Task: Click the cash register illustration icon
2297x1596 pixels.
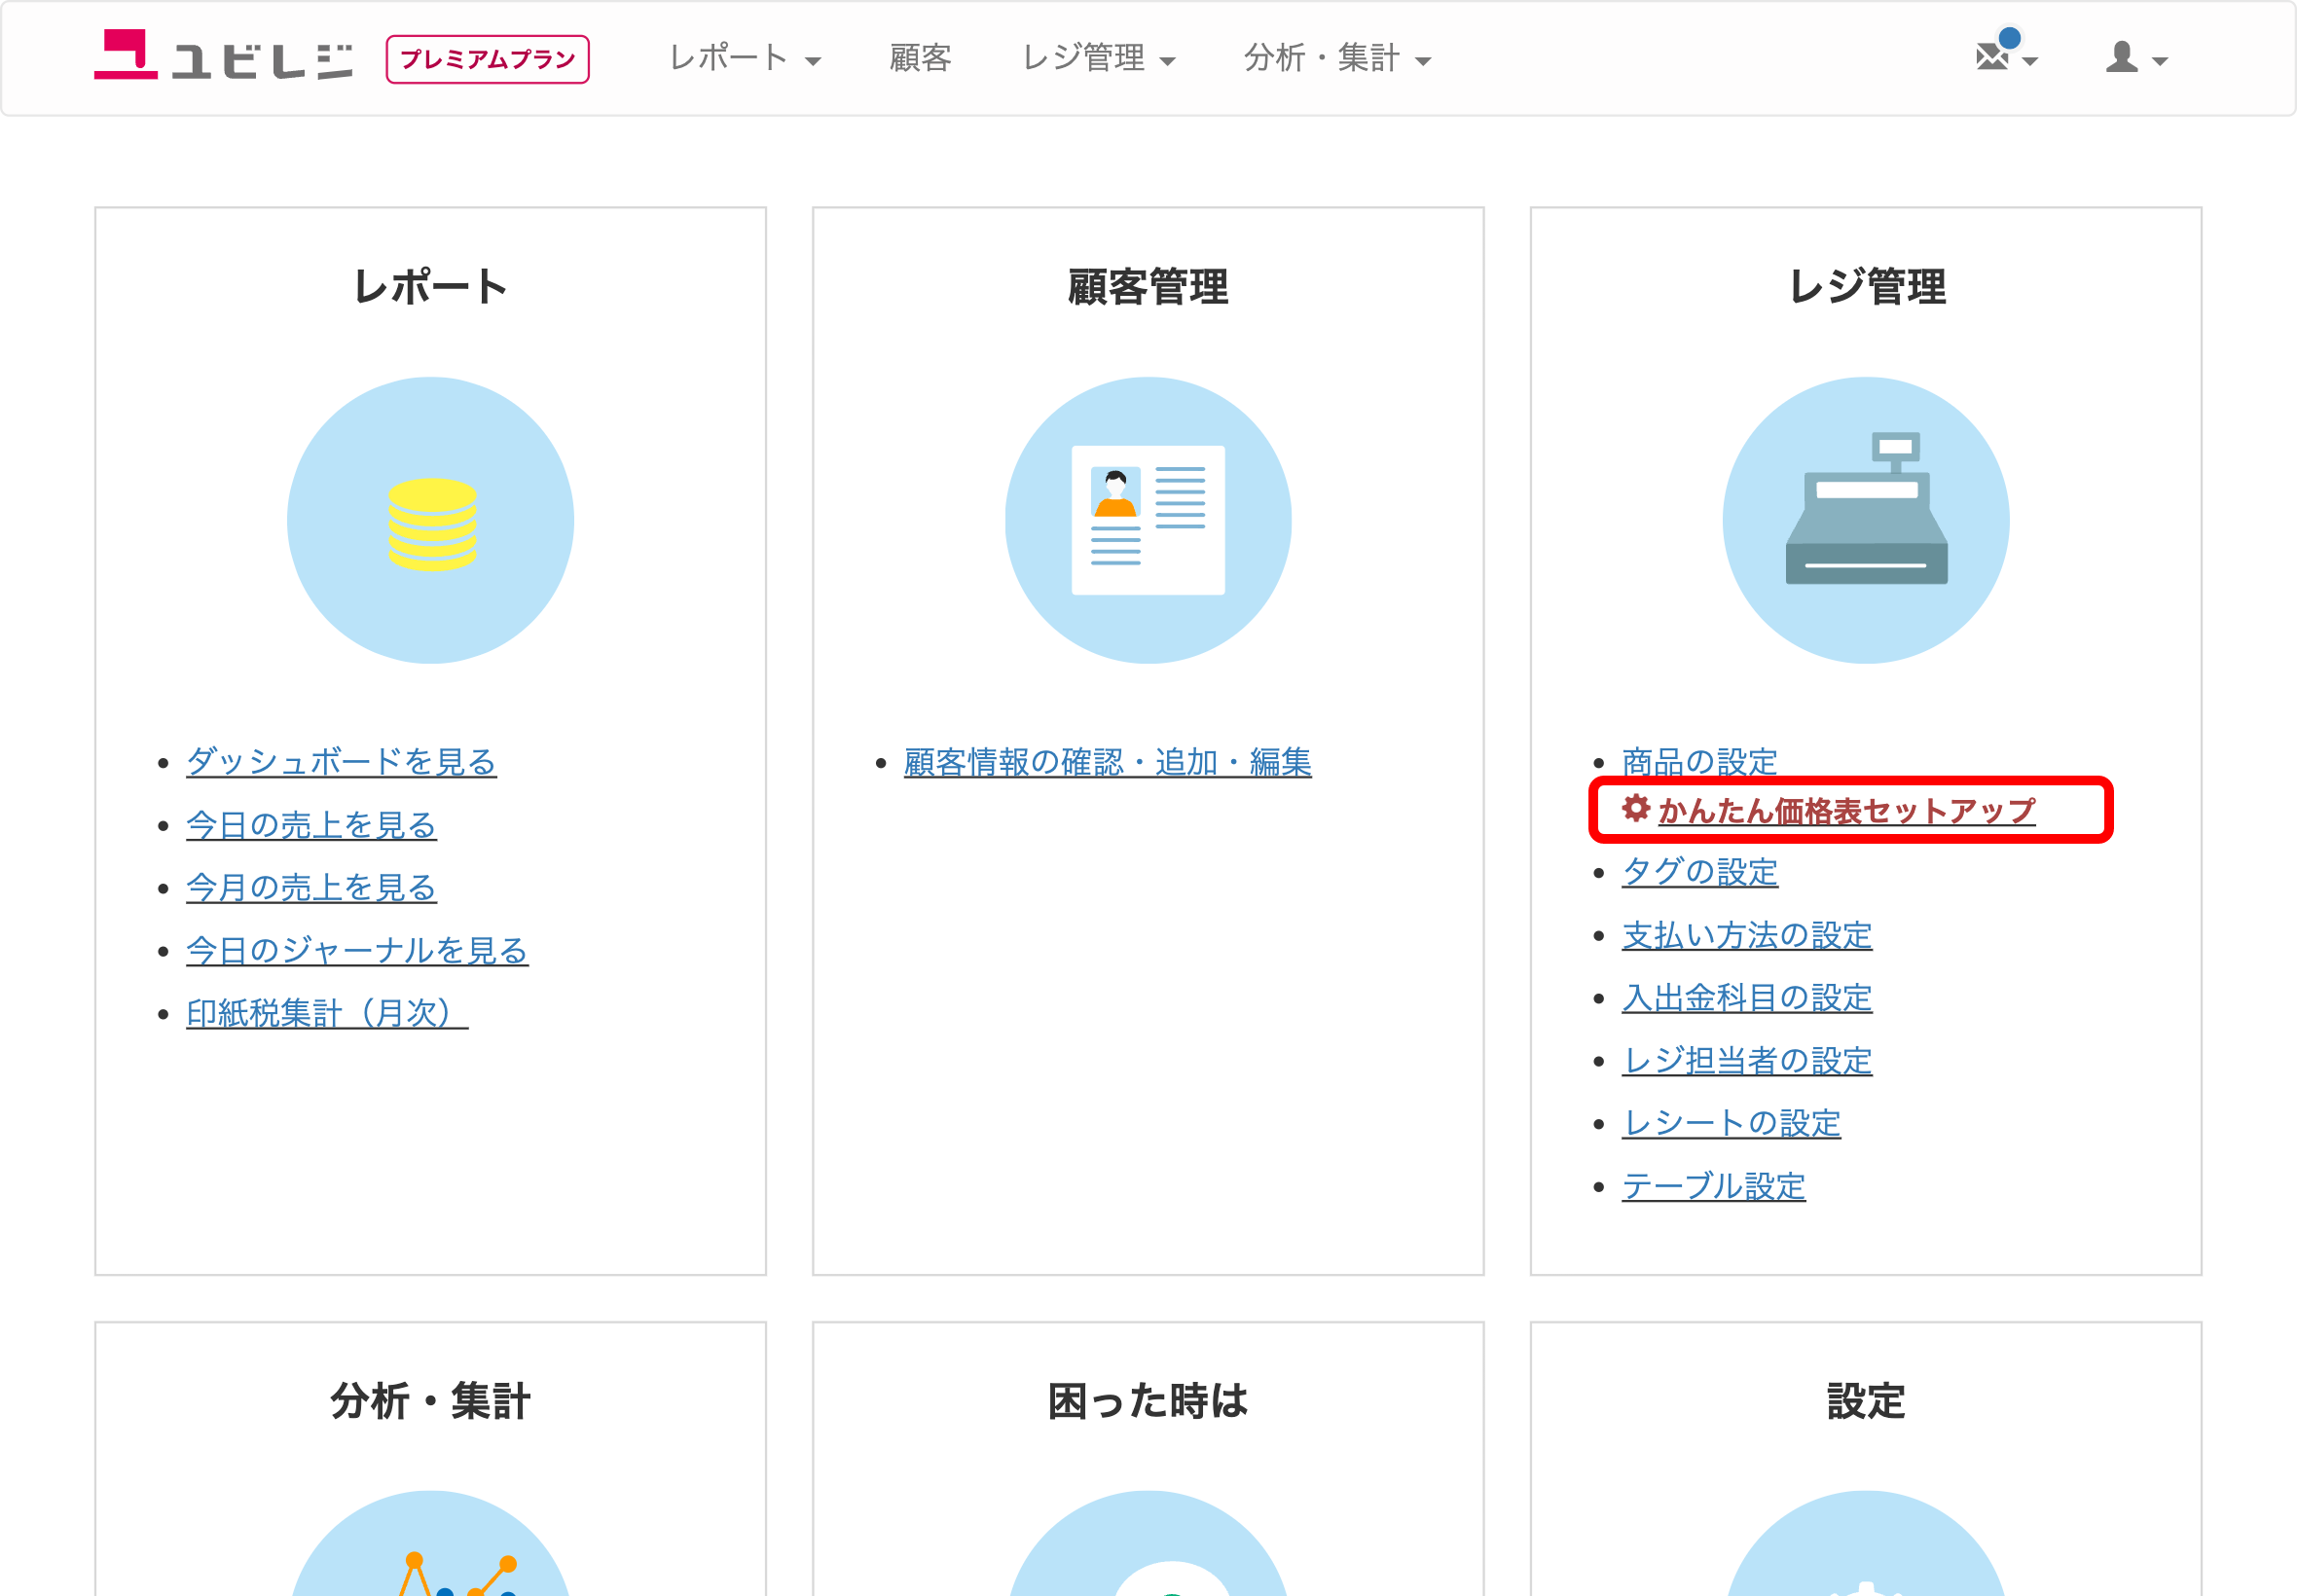Action: tap(1866, 520)
